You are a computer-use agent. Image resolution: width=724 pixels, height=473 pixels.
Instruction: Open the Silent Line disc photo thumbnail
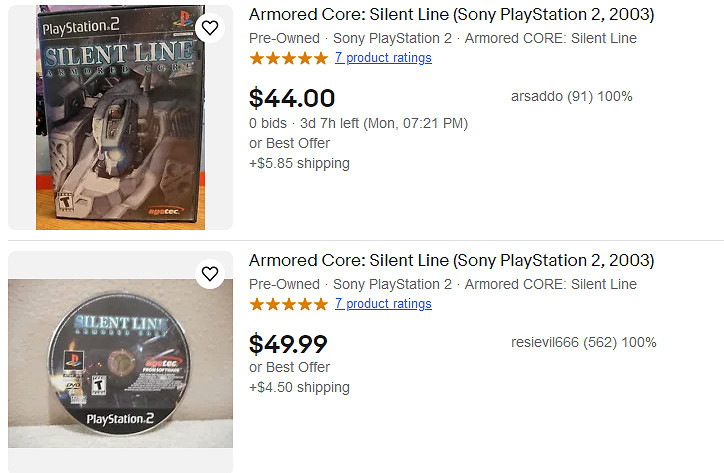[x=120, y=363]
